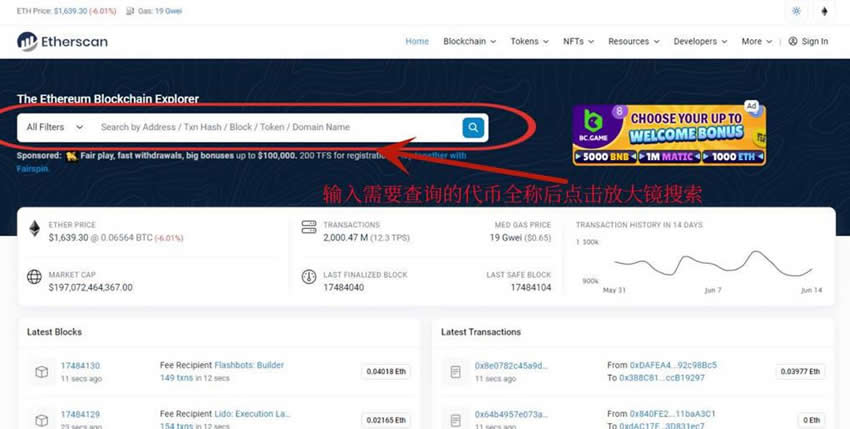Open Flashbots: Builder fee recipient link
Image resolution: width=850 pixels, height=429 pixels.
(x=249, y=365)
